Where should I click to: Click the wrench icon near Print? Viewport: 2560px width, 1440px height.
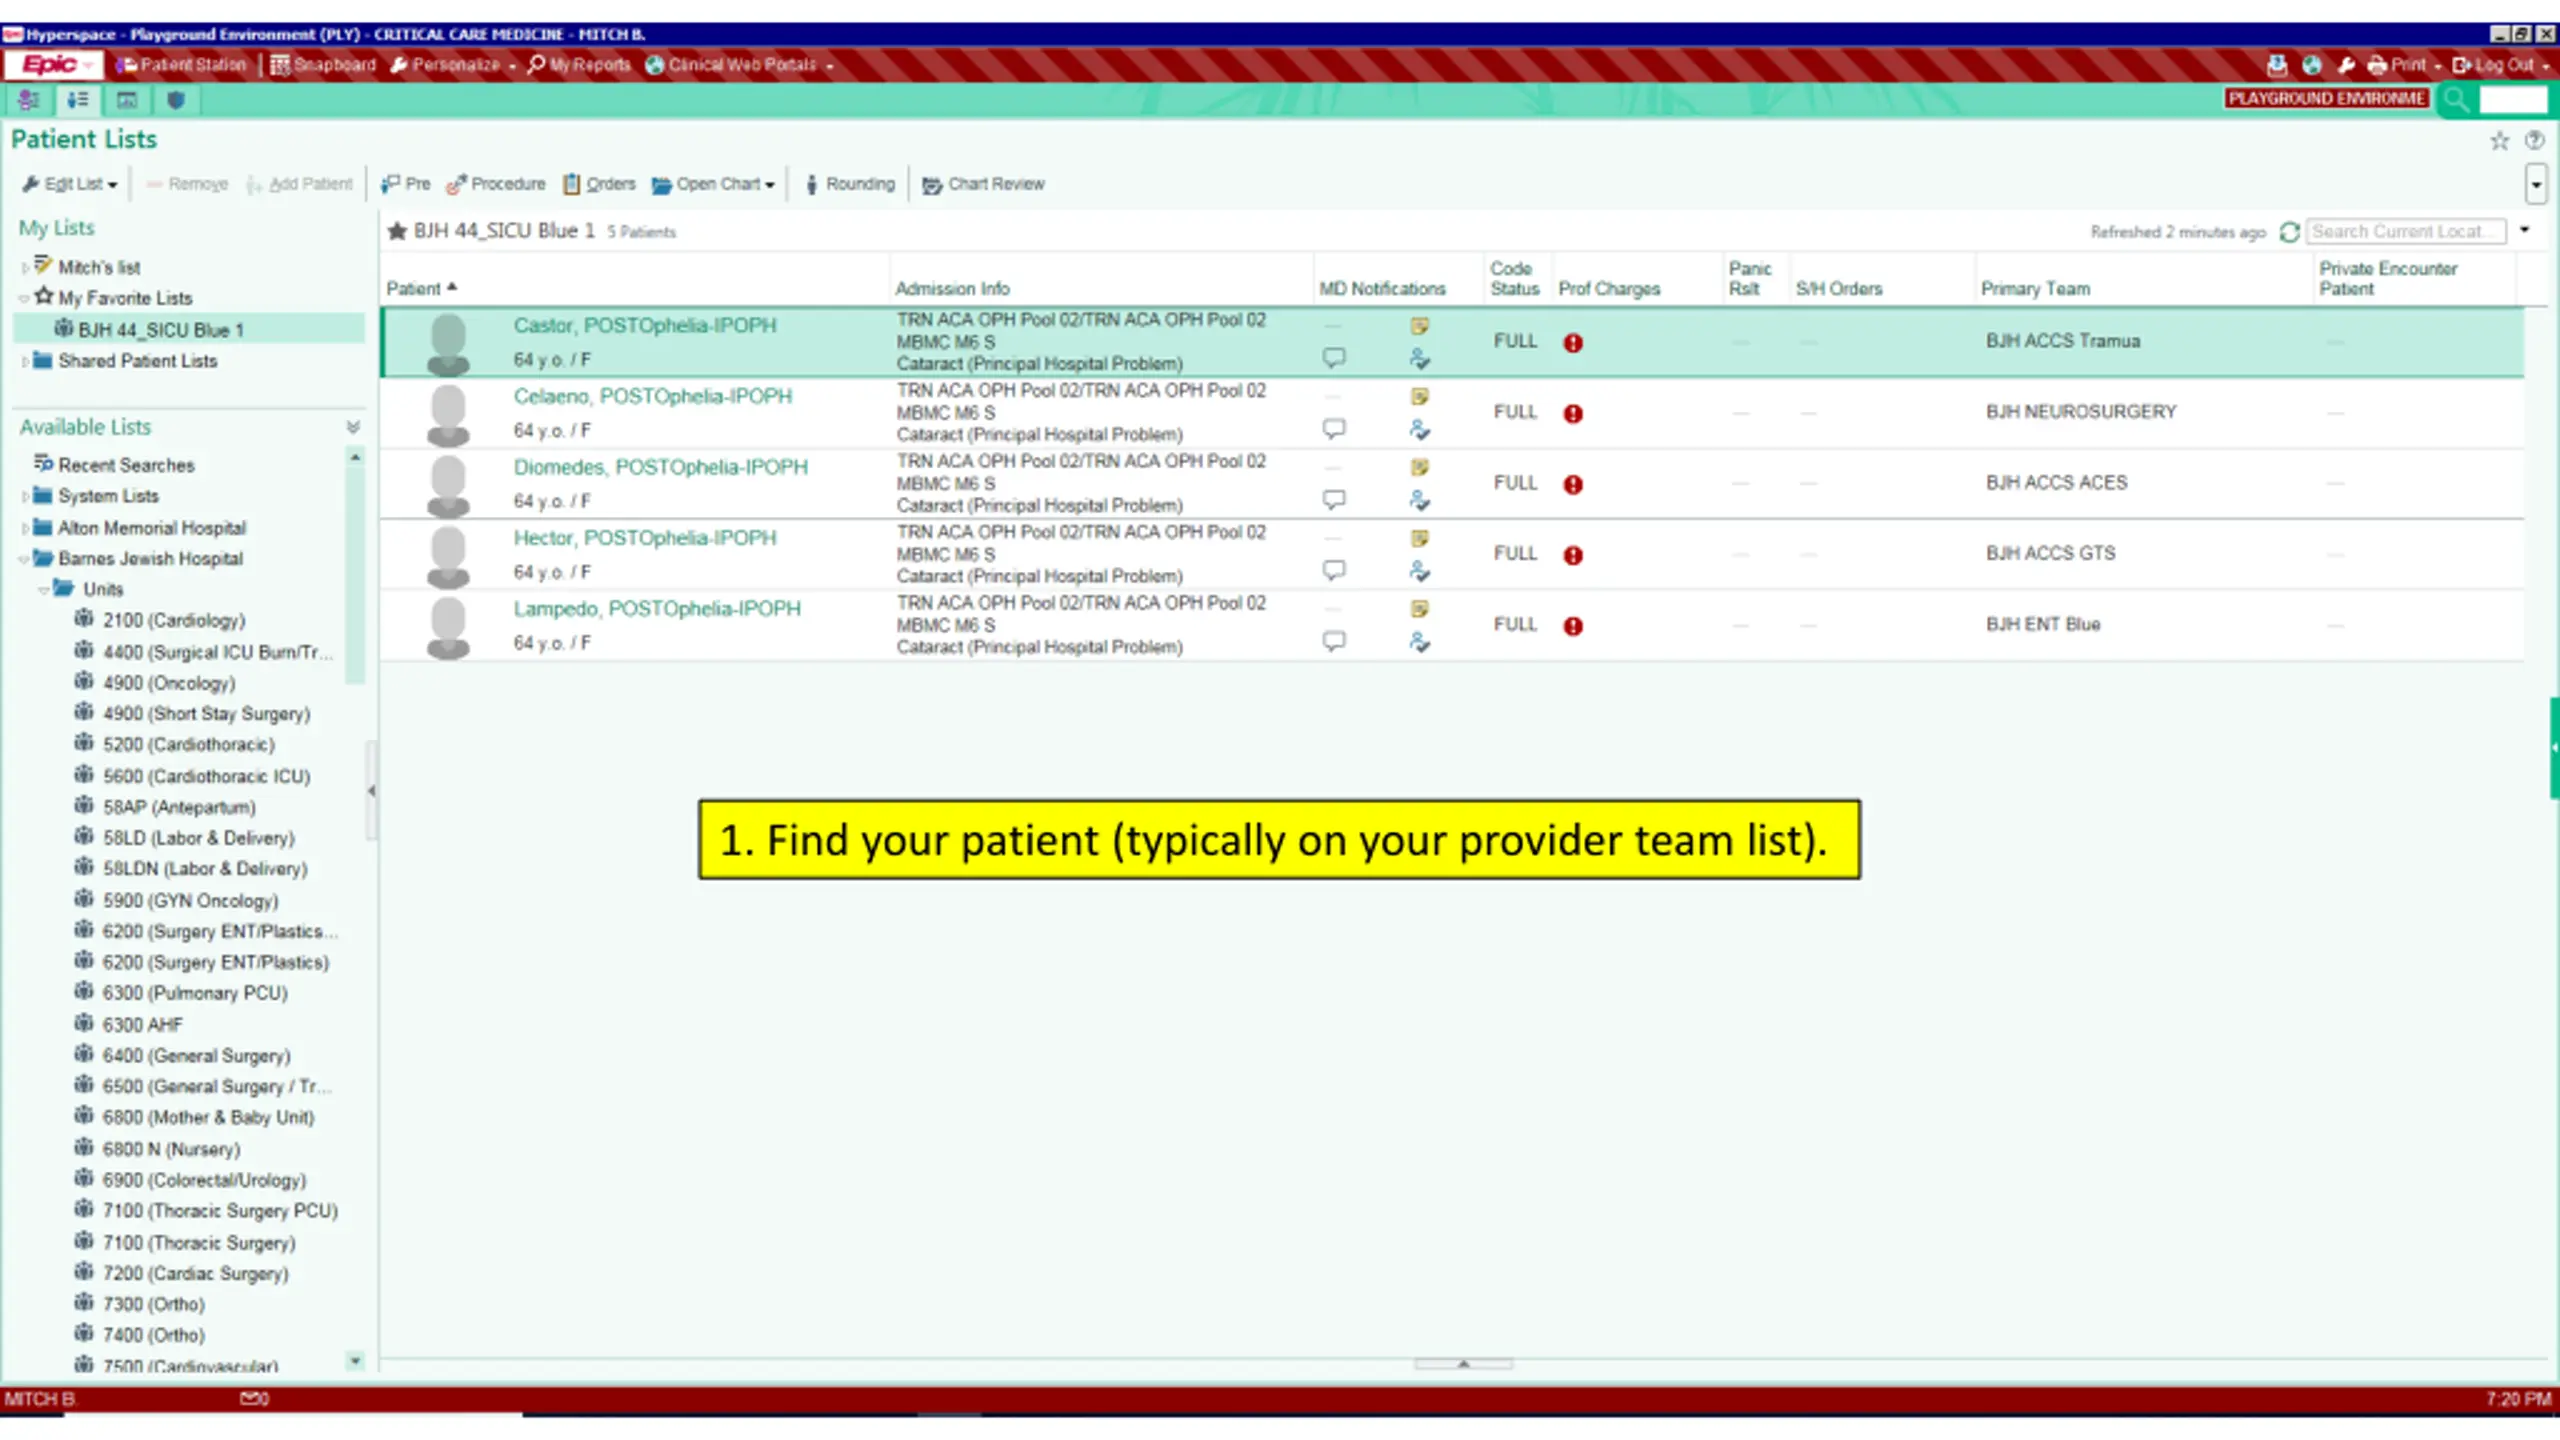click(x=2345, y=65)
